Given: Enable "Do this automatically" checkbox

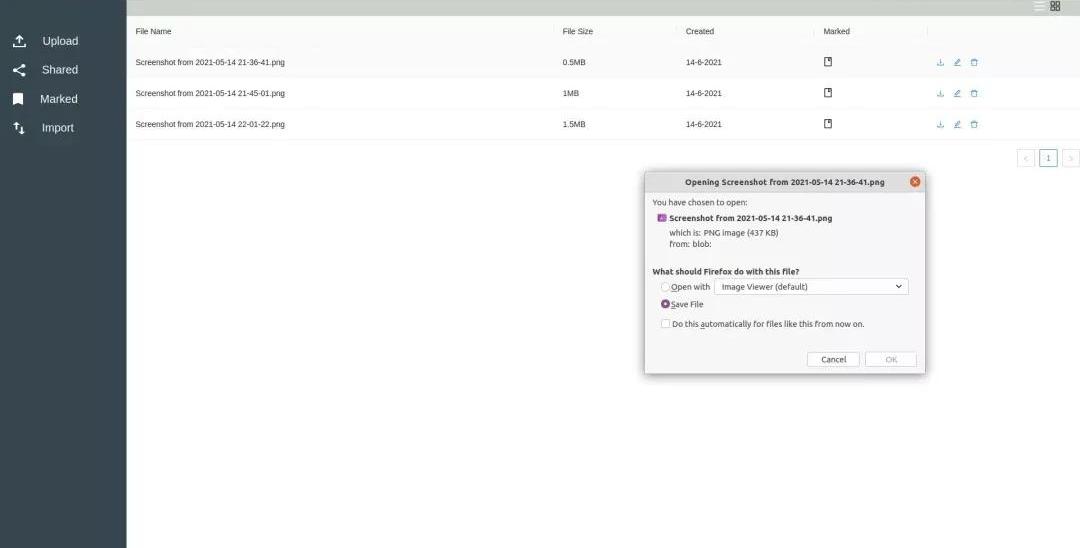Looking at the screenshot, I should (x=666, y=324).
